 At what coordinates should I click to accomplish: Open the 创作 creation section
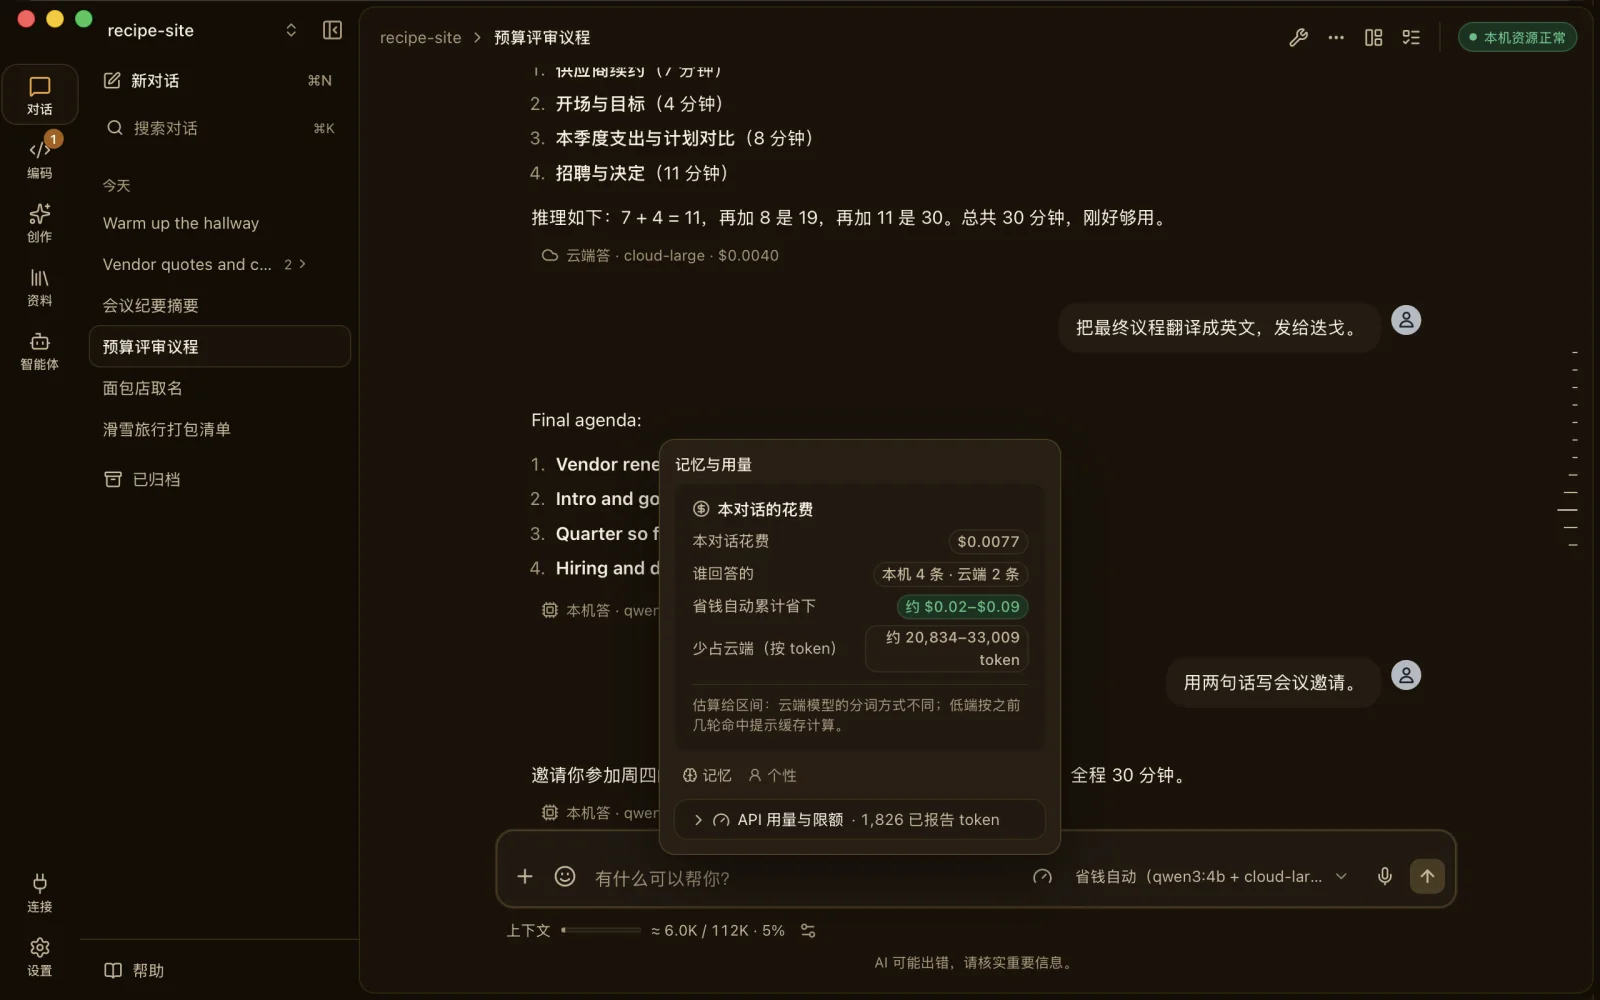40,223
